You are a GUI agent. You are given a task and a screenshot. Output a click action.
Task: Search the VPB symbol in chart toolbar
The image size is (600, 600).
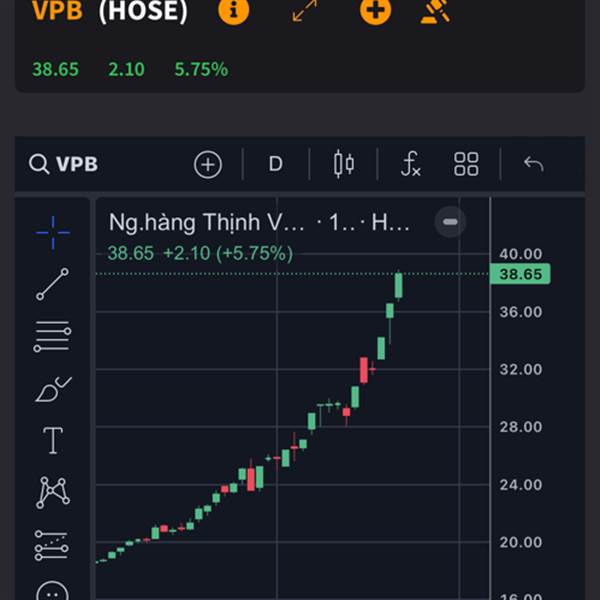(x=64, y=164)
